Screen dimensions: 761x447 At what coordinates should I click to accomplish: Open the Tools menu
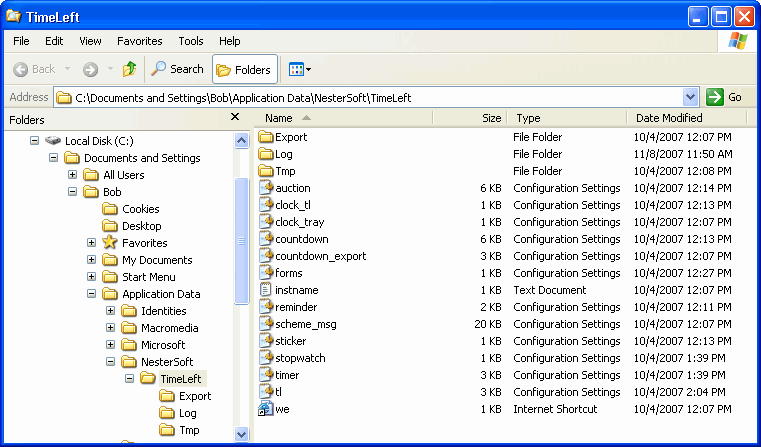click(x=191, y=41)
